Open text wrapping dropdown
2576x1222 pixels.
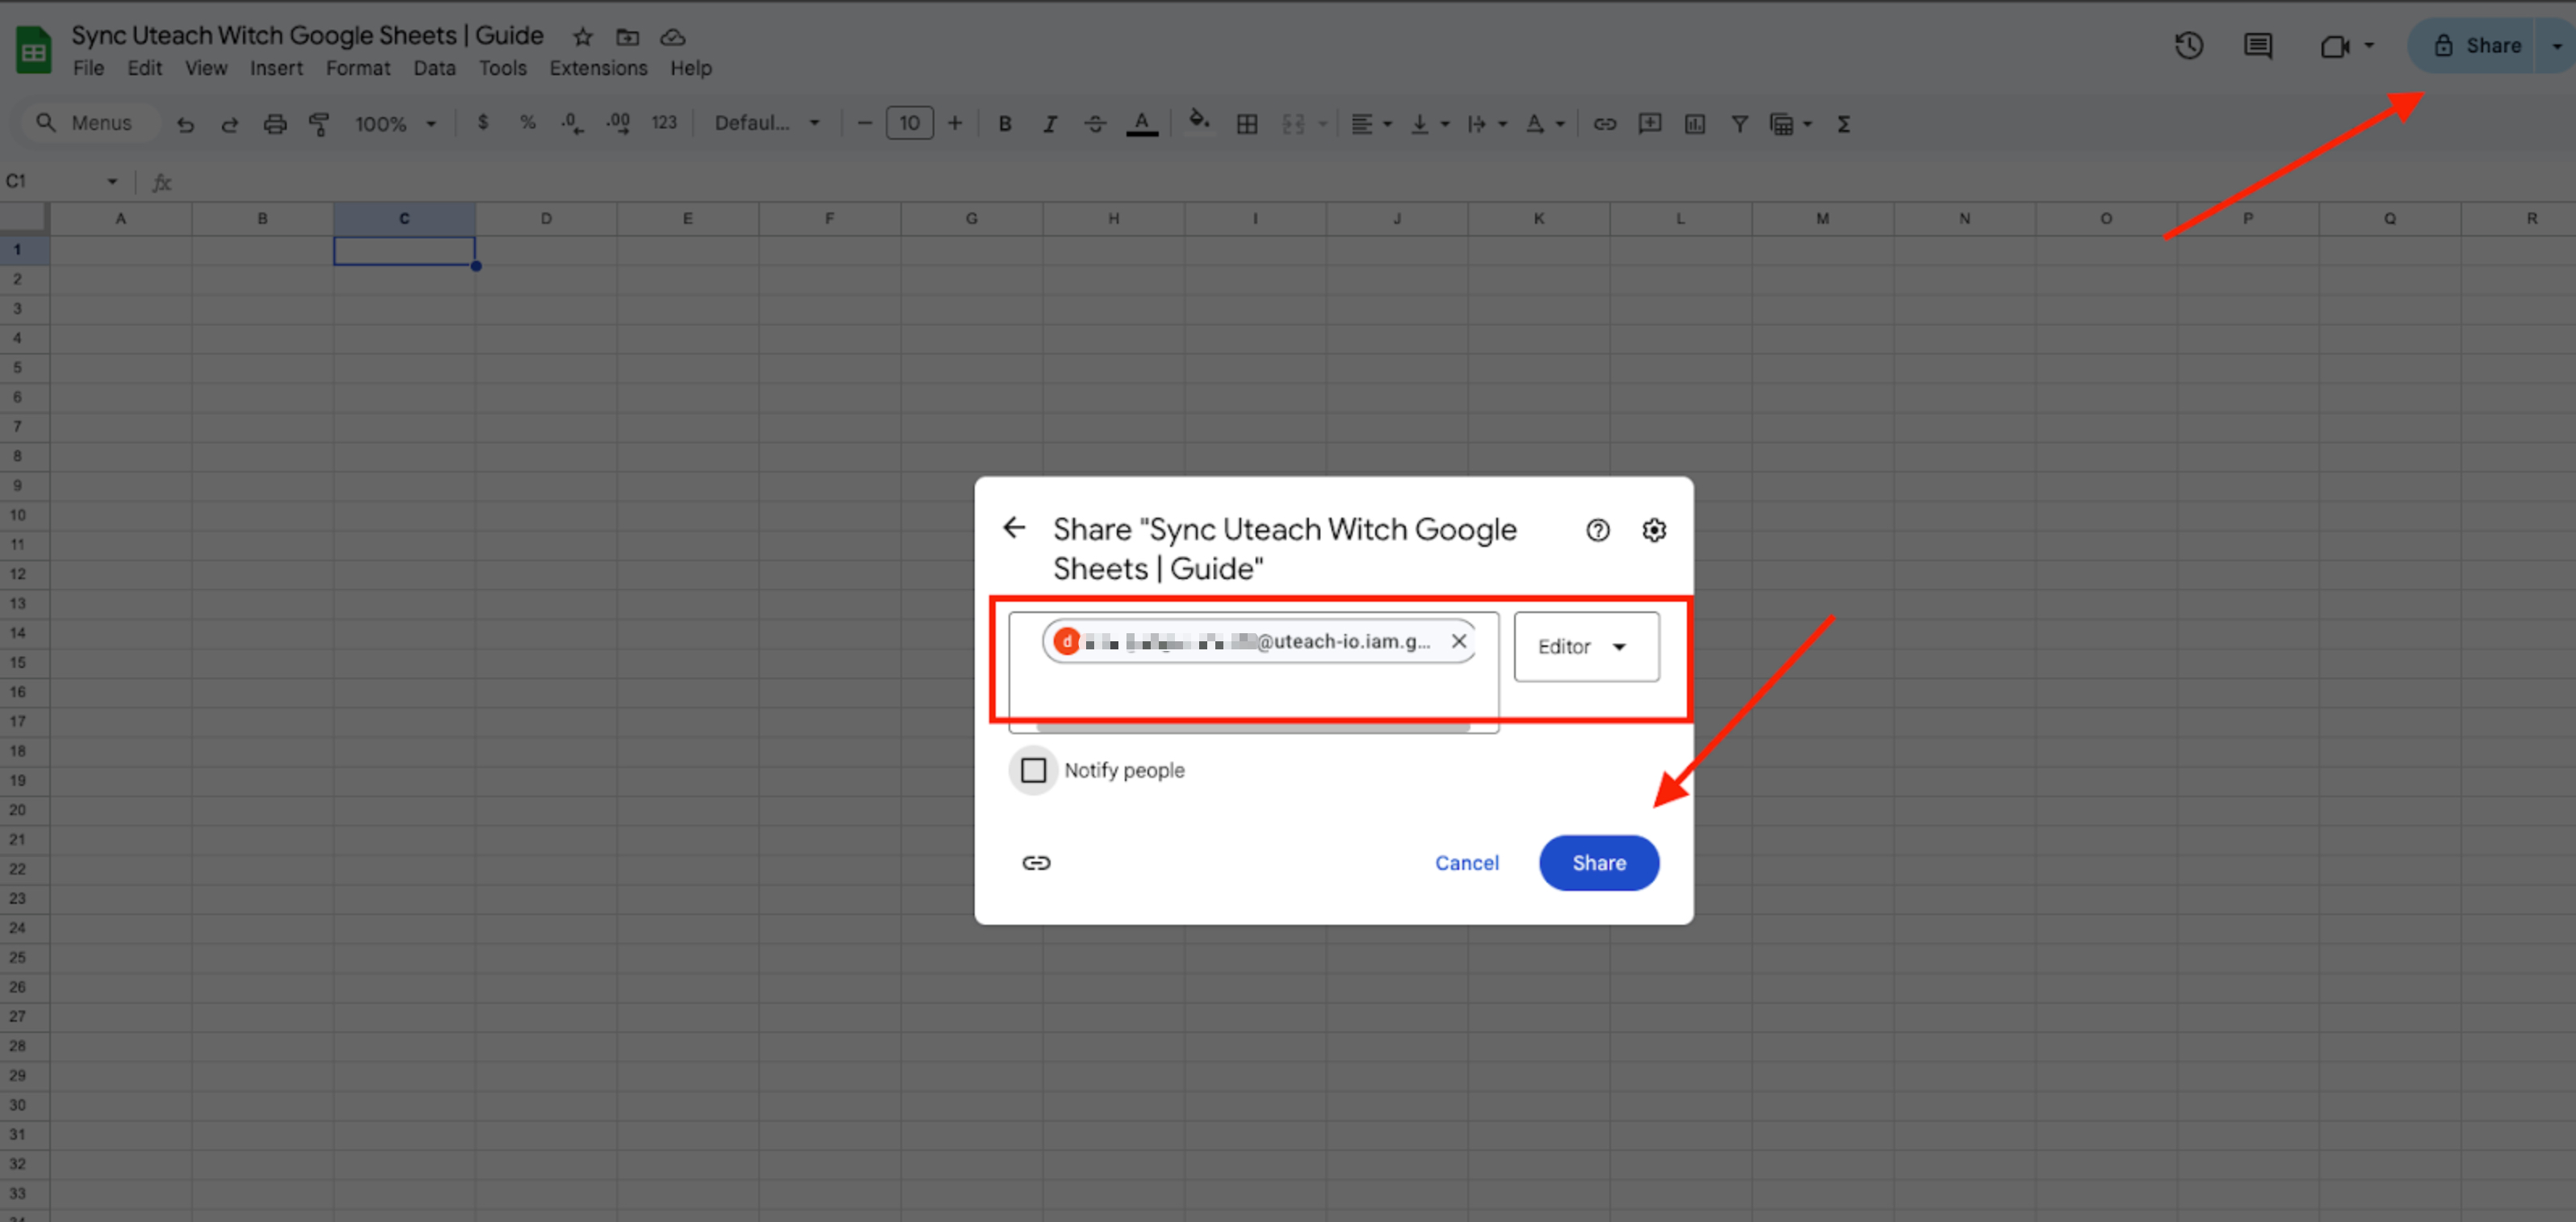point(1486,124)
